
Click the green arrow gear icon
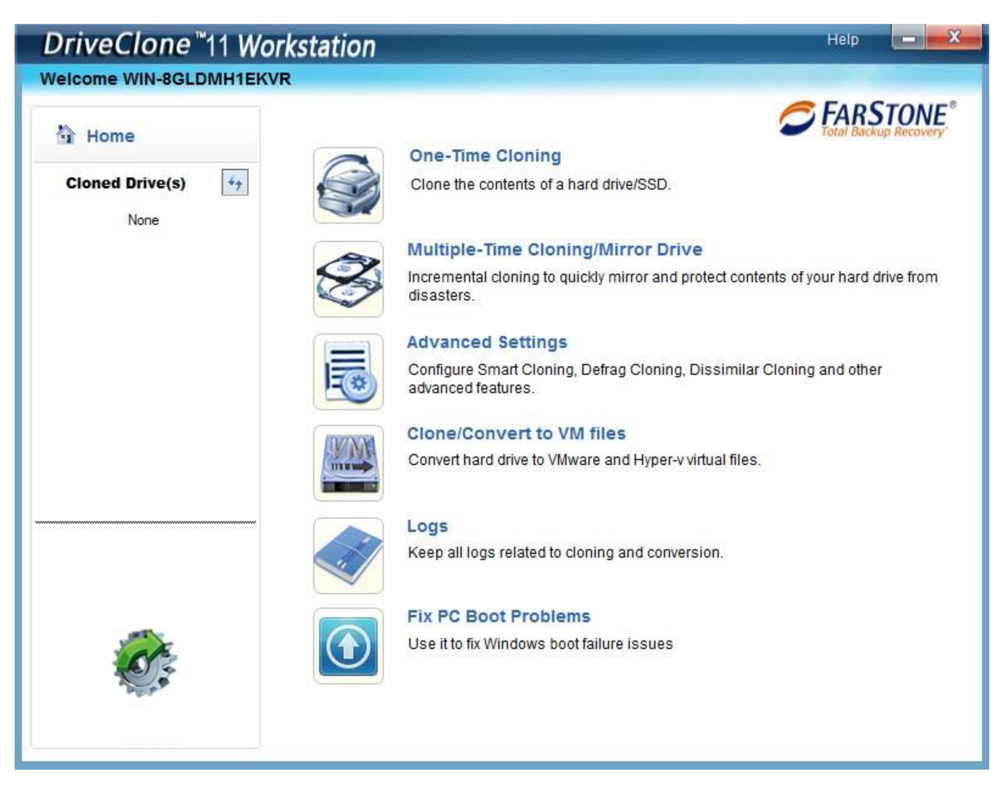pos(144,662)
